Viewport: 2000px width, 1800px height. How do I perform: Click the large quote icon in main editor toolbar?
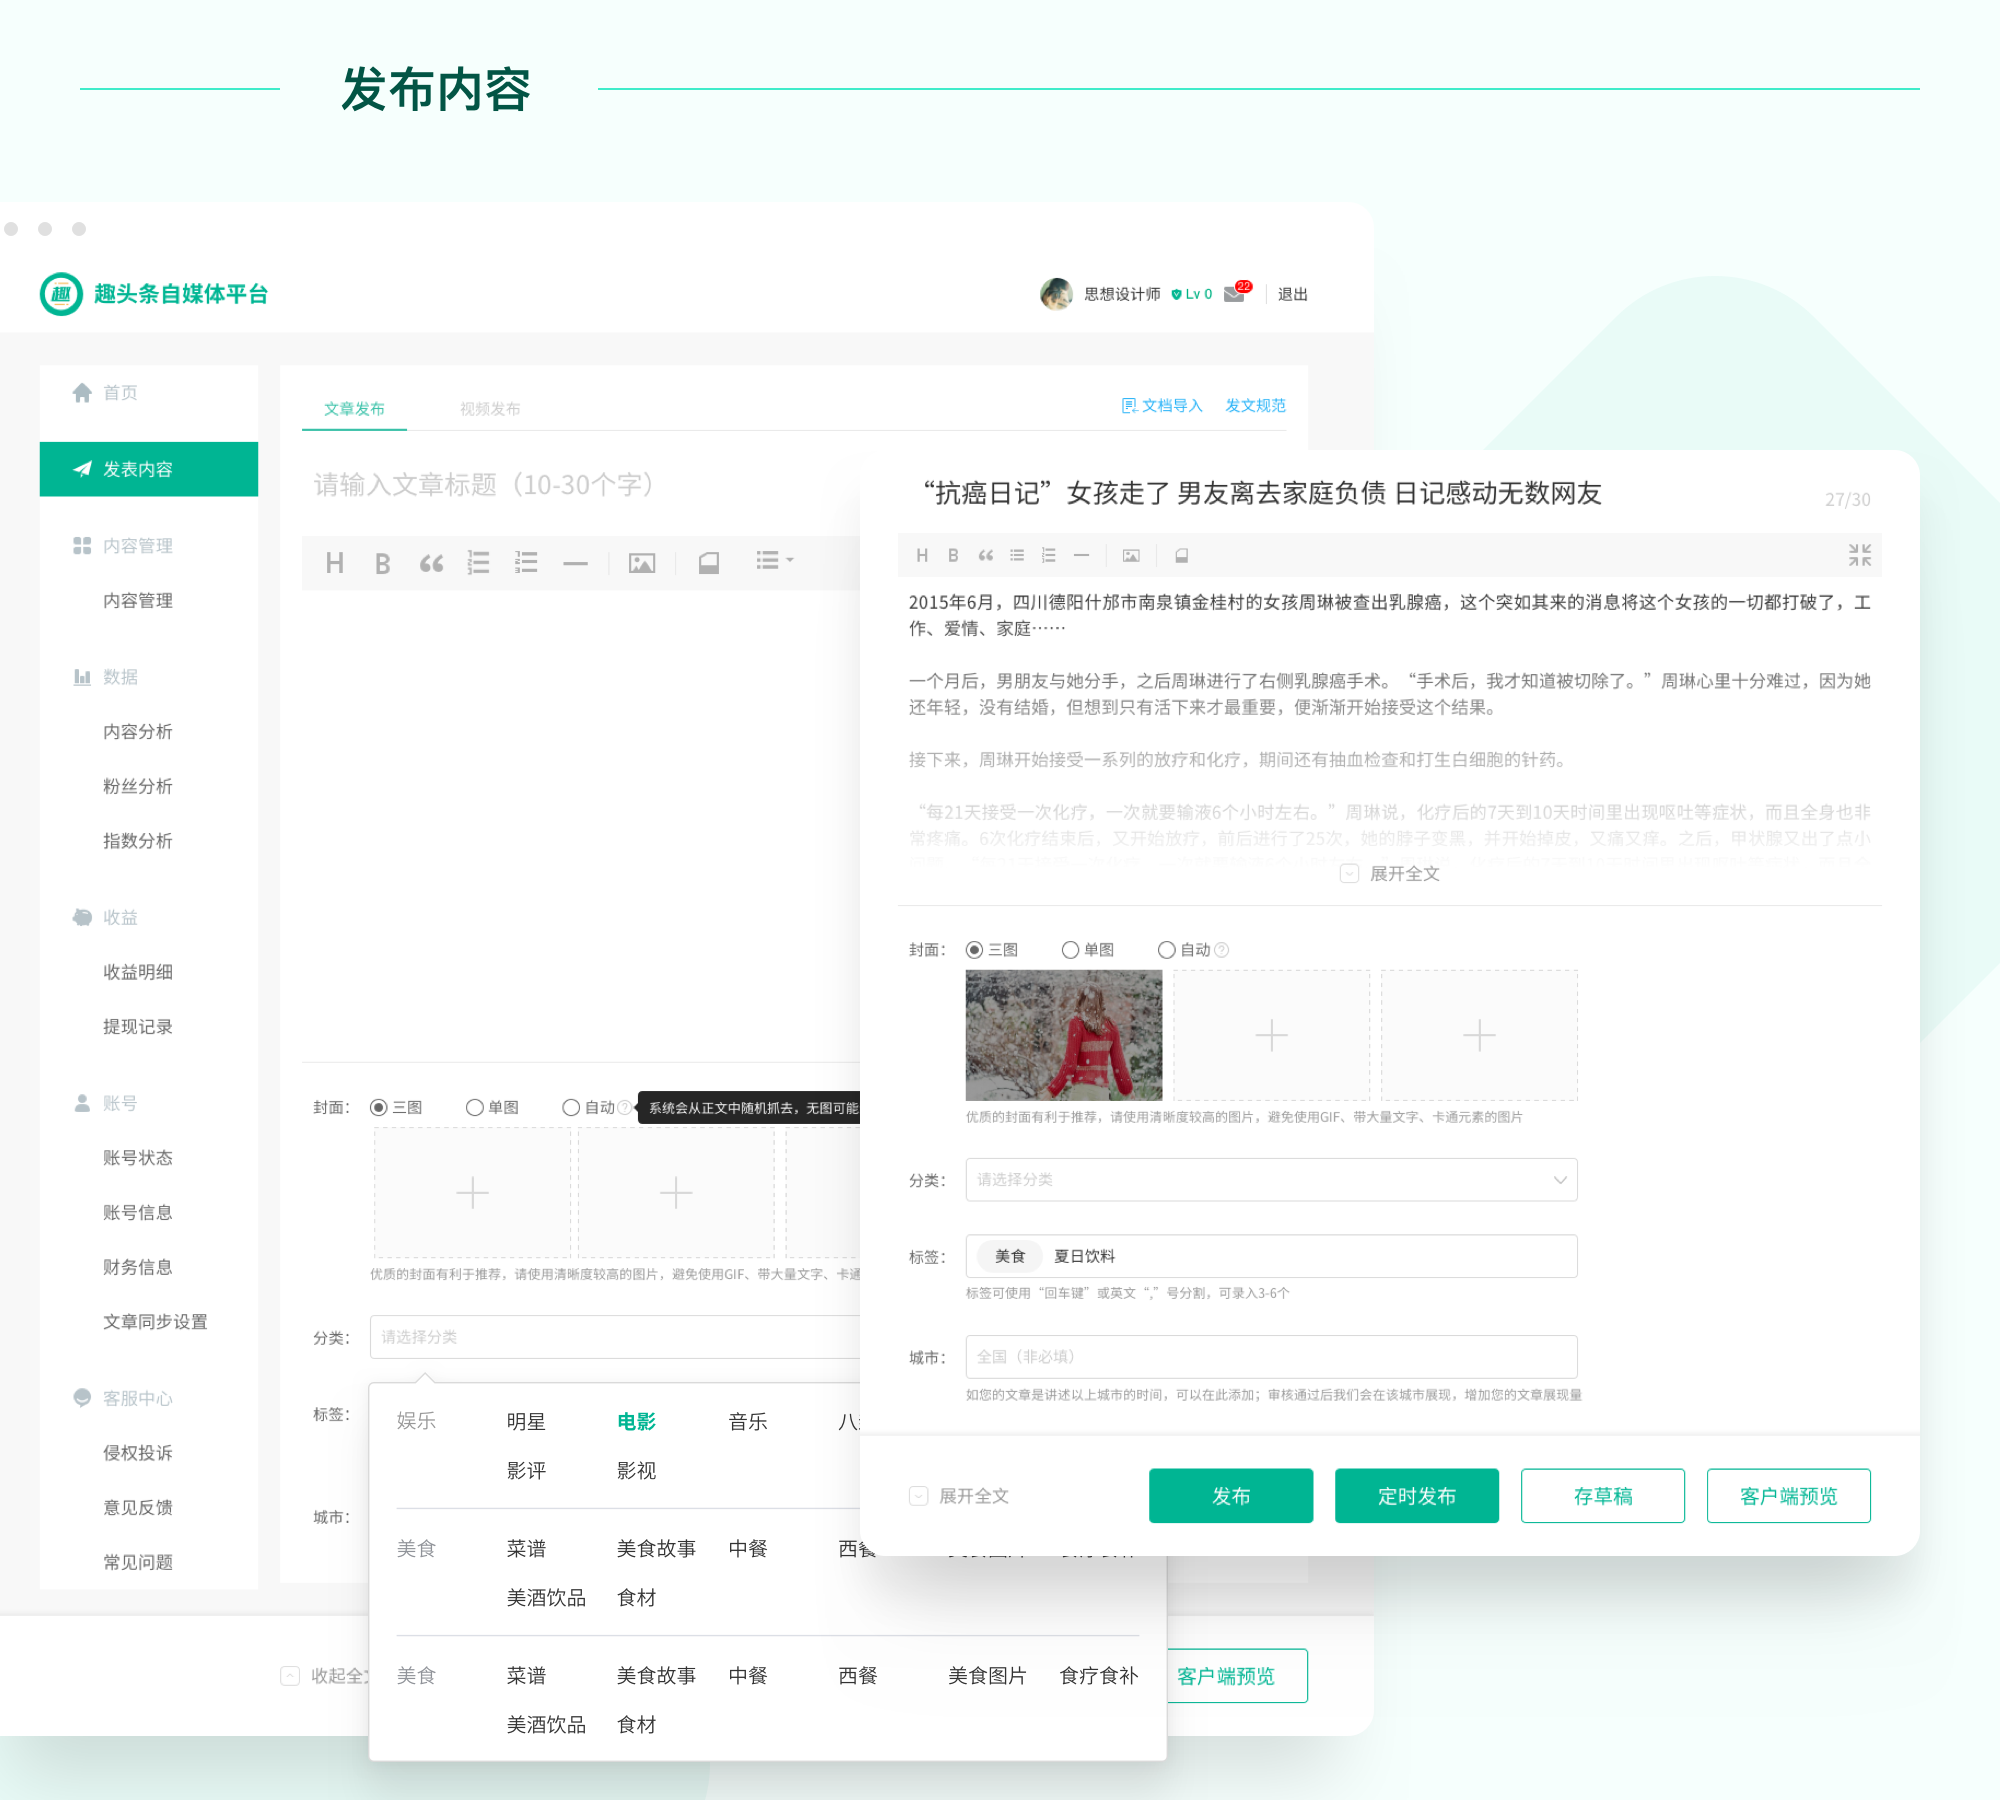(431, 563)
